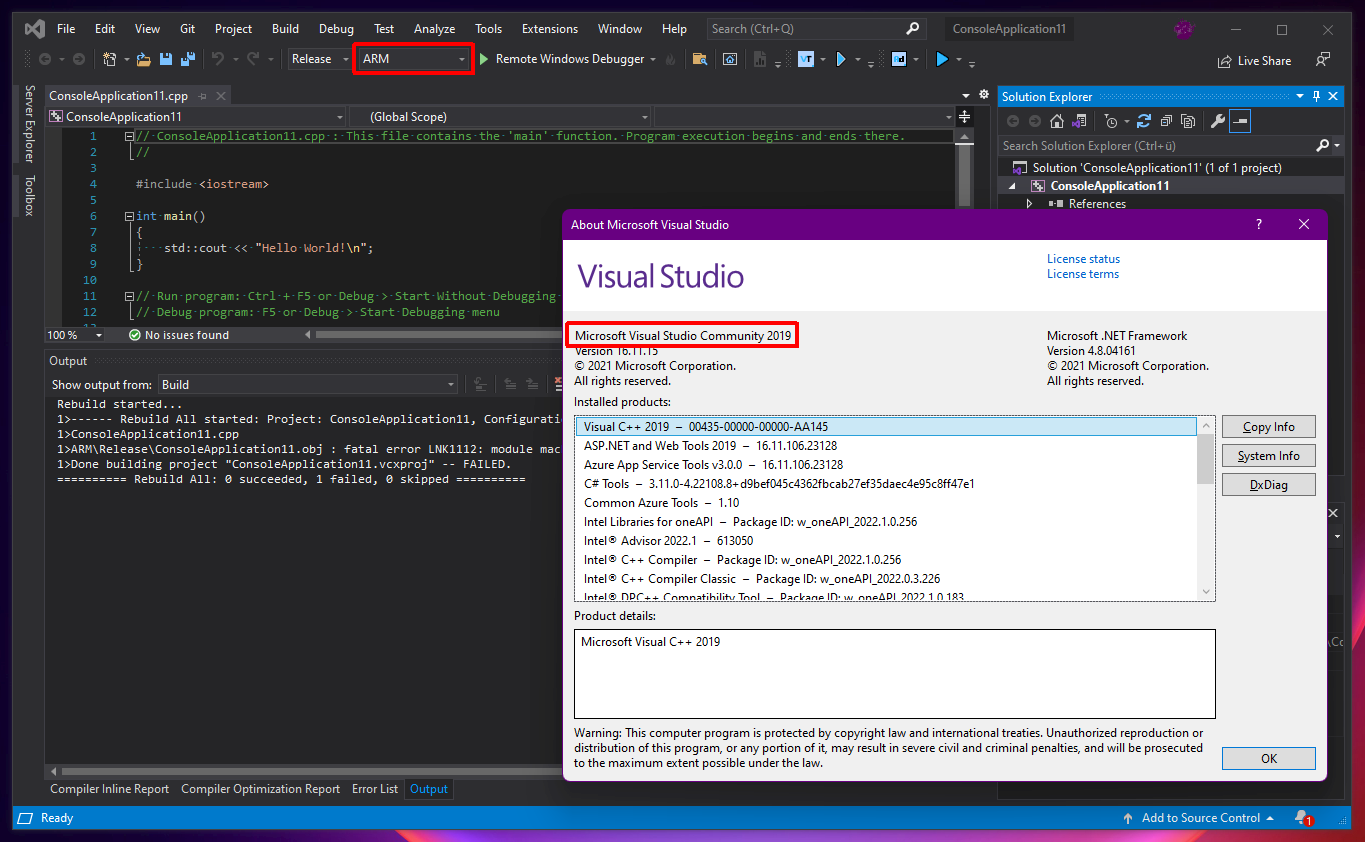Click the Find Message in Code icon
The height and width of the screenshot is (842, 1365).
480,384
